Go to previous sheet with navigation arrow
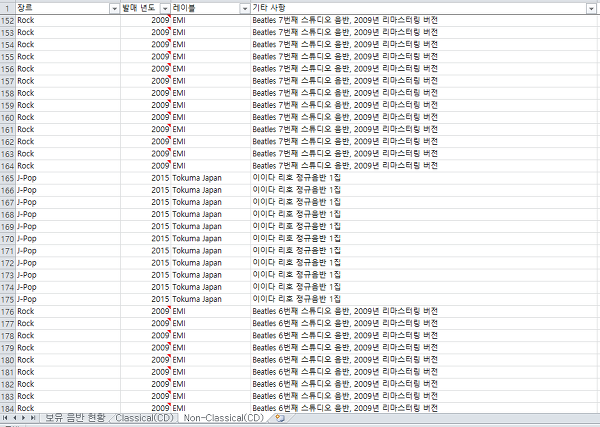Viewport: 600px width, 427px height. (15, 418)
